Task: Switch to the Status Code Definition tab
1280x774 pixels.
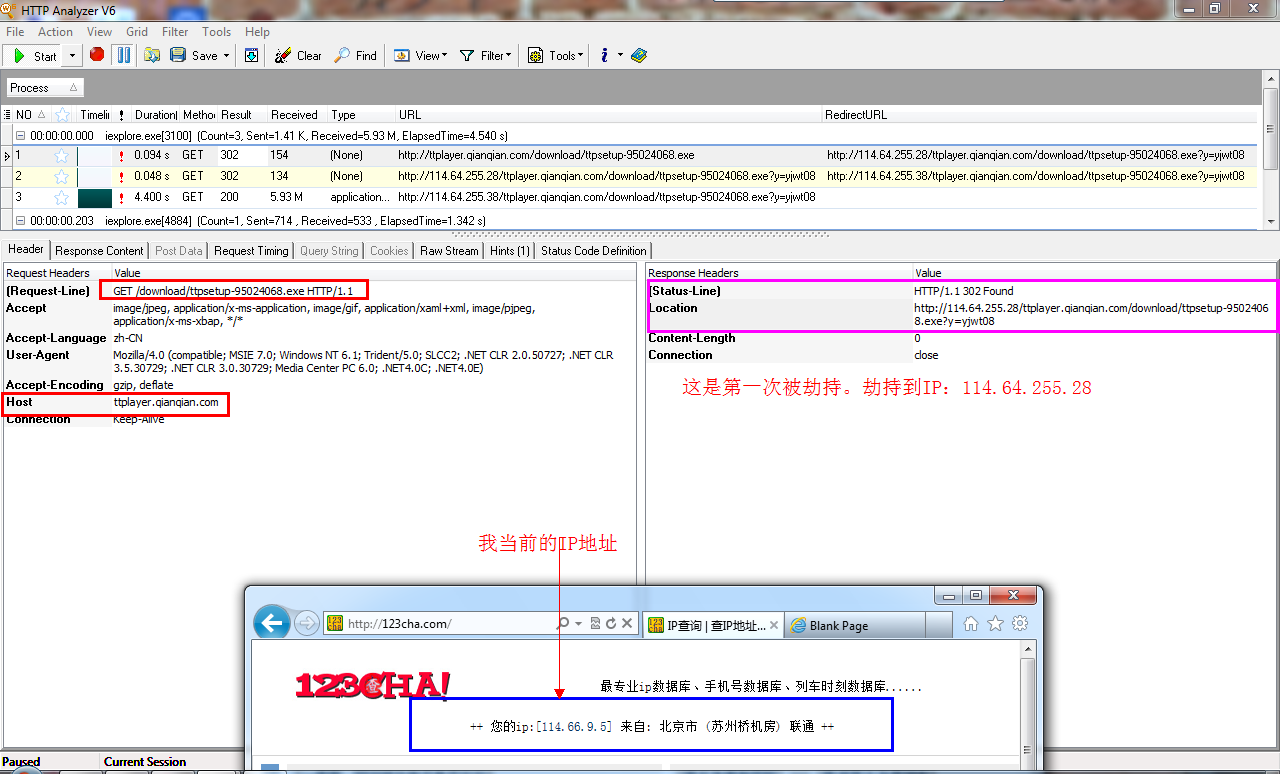Action: [x=594, y=251]
